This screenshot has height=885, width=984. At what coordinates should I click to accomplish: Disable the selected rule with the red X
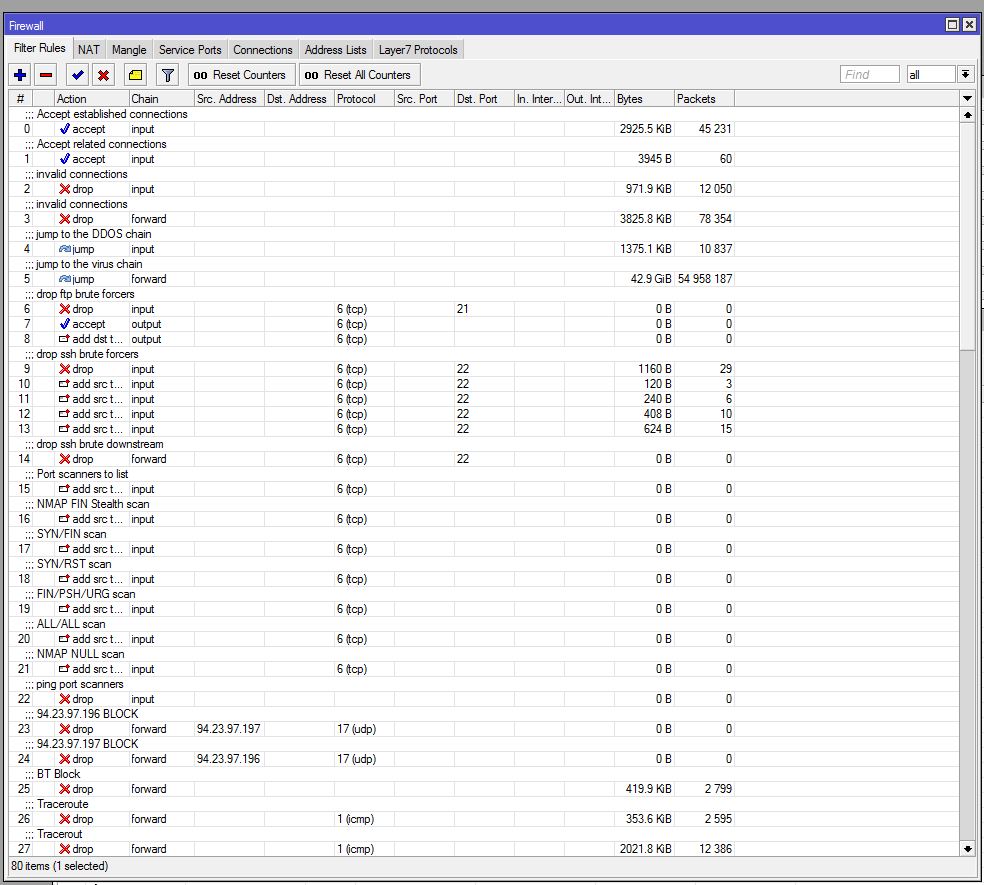click(104, 75)
